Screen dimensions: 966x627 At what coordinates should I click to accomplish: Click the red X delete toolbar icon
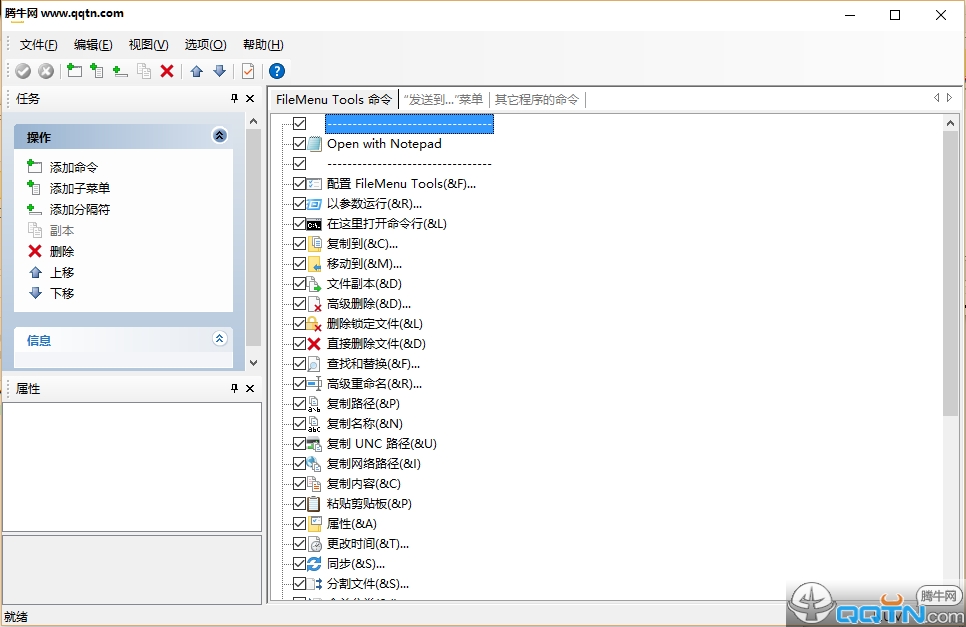click(167, 71)
